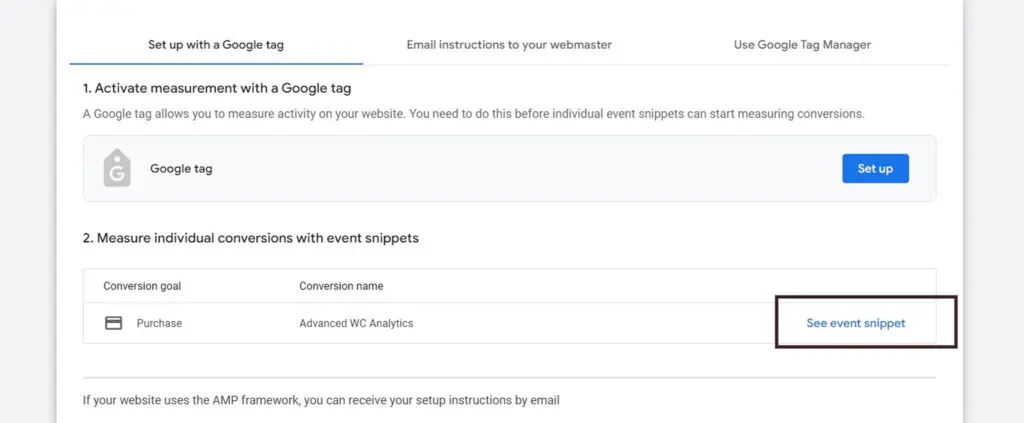This screenshot has height=423, width=1024.
Task: Click the blue underline of the active tab
Action: pyautogui.click(x=216, y=64)
